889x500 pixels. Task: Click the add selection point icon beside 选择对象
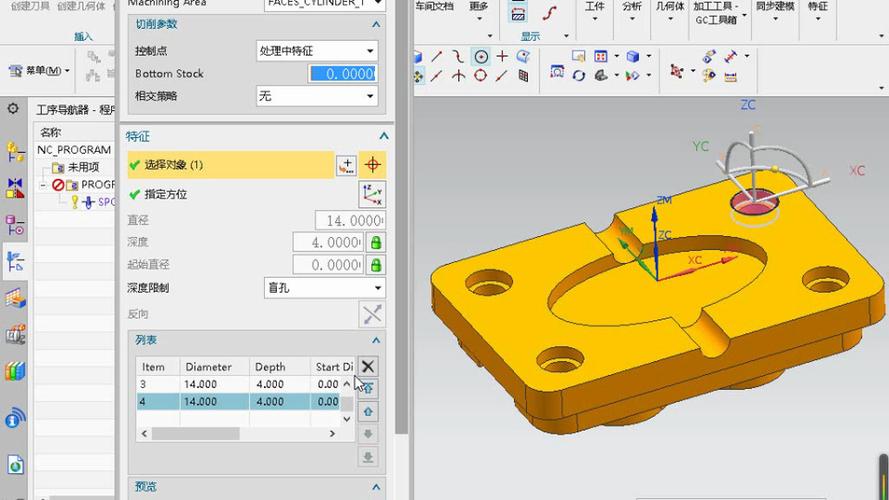[x=346, y=165]
